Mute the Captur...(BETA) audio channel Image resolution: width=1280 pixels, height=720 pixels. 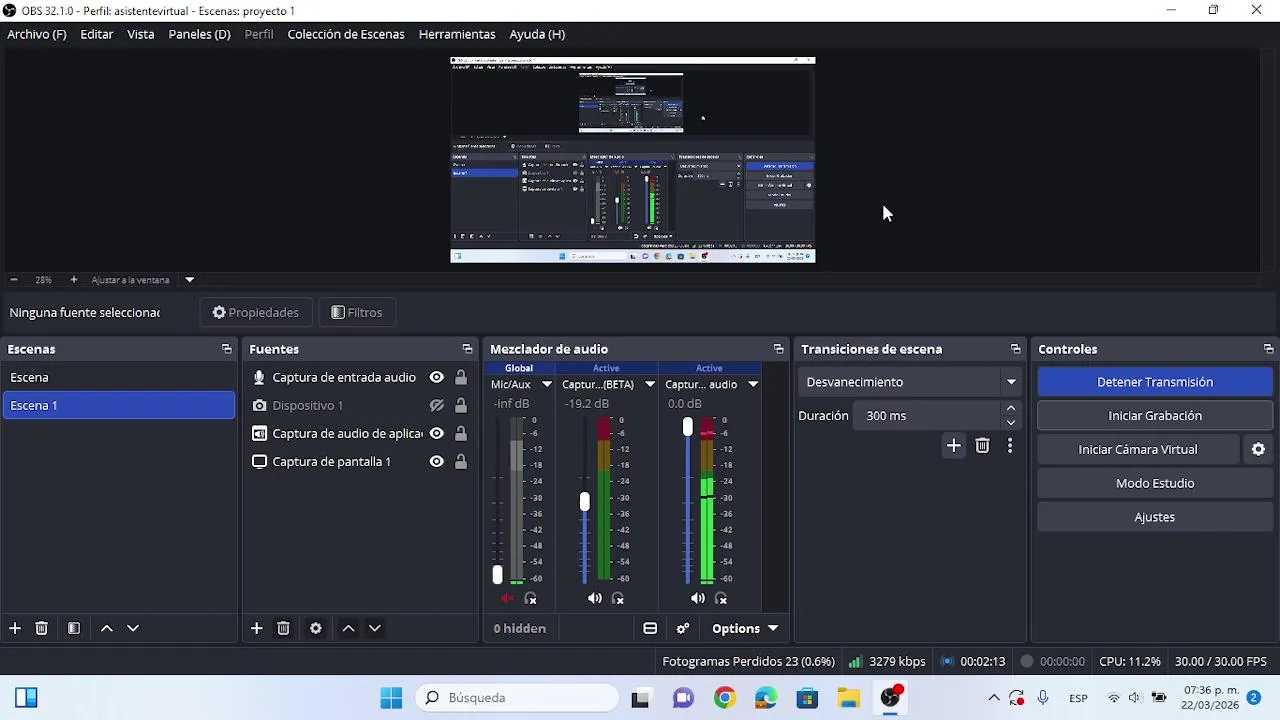pyautogui.click(x=595, y=599)
